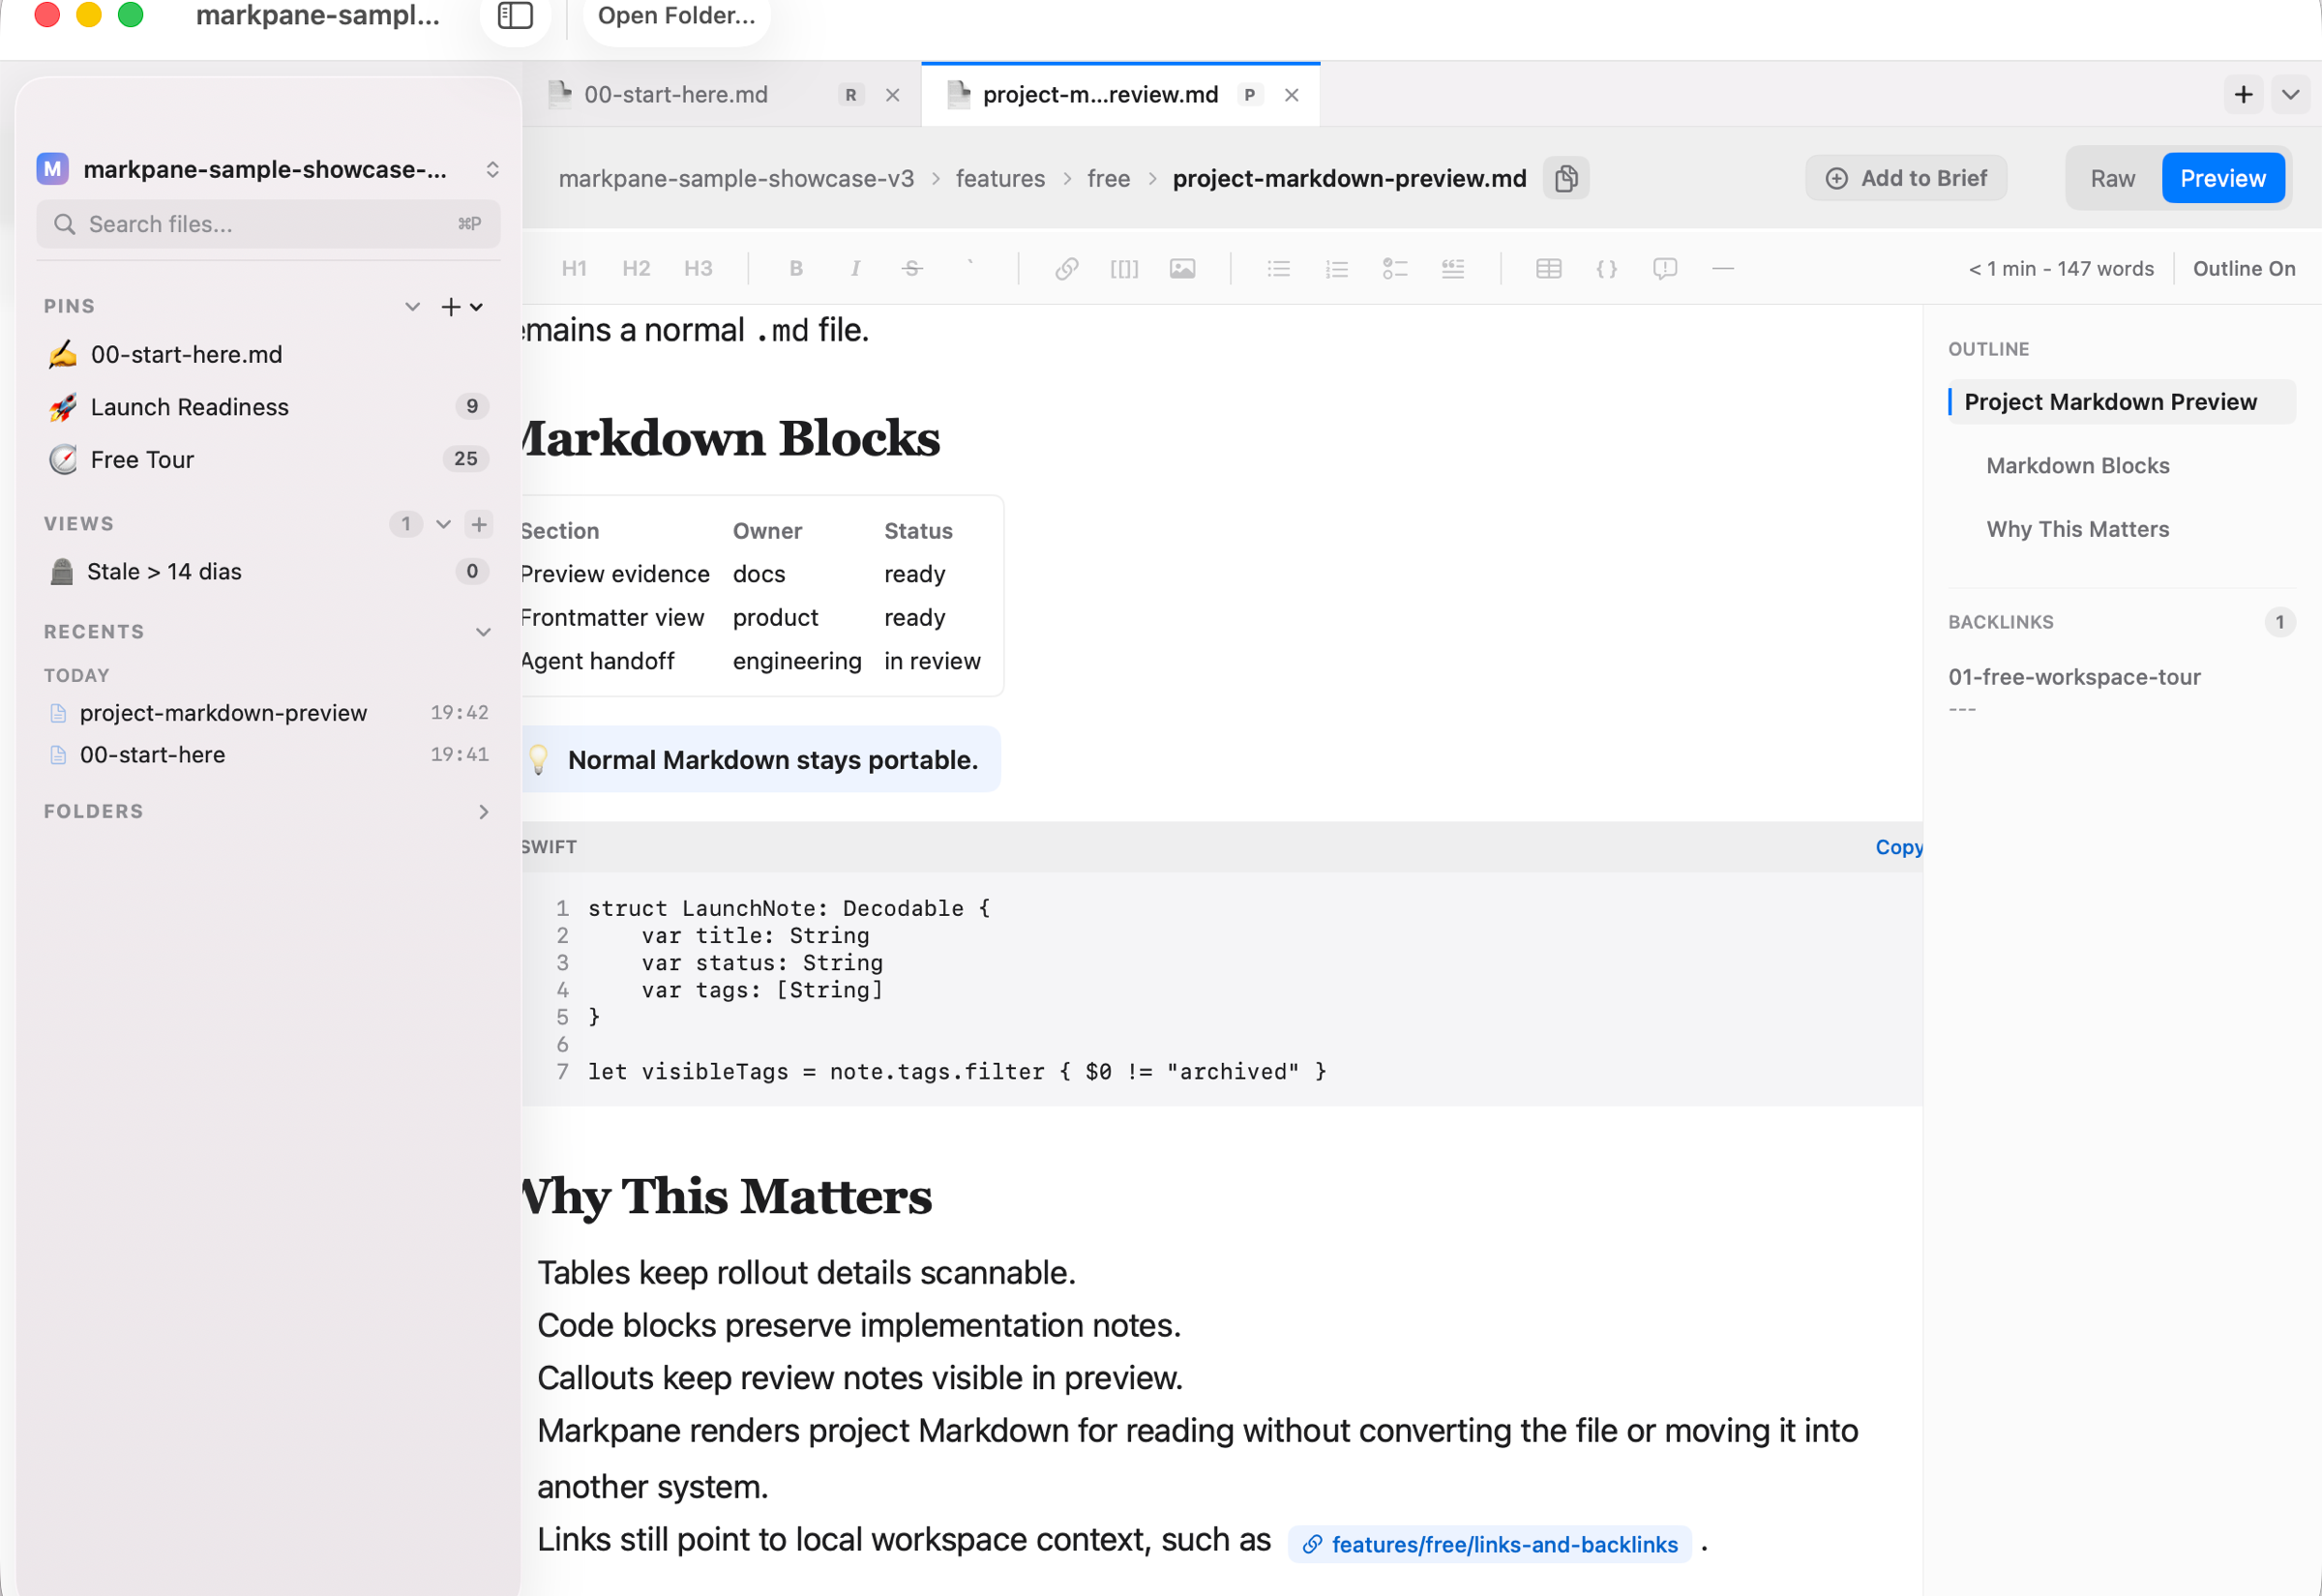Click the BACKLINKS count badge
Screen dimensions: 2322x1596
(2279, 622)
